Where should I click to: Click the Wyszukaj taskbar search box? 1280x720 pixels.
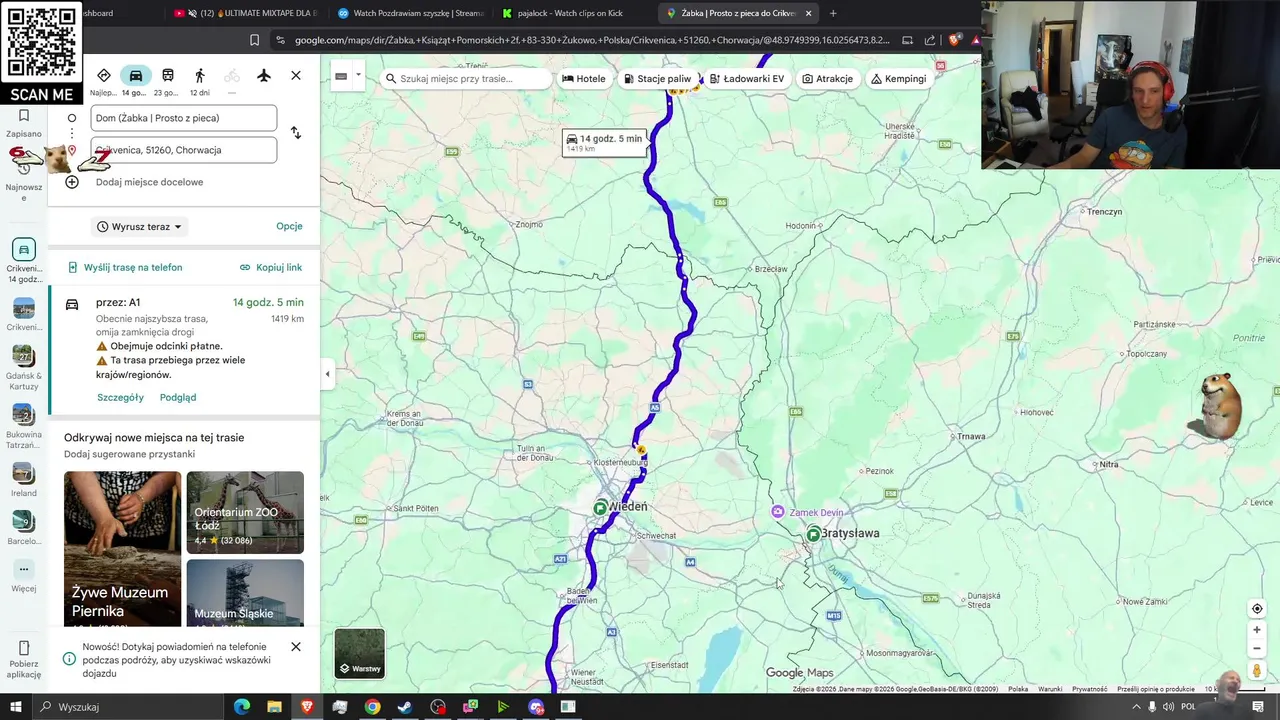click(x=130, y=707)
